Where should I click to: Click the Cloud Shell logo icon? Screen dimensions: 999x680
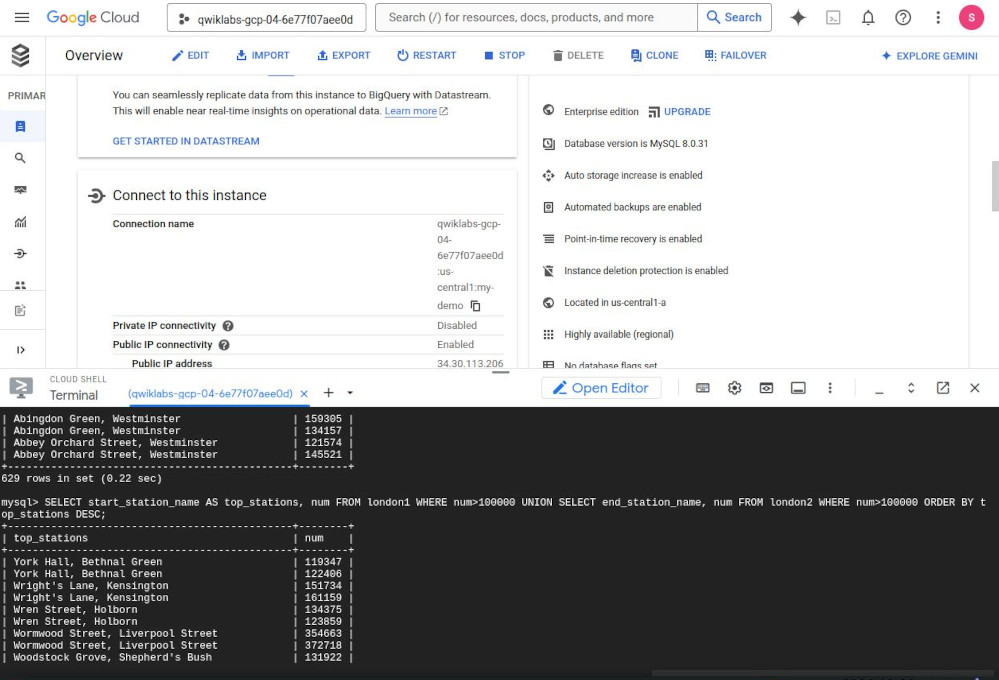click(21, 387)
